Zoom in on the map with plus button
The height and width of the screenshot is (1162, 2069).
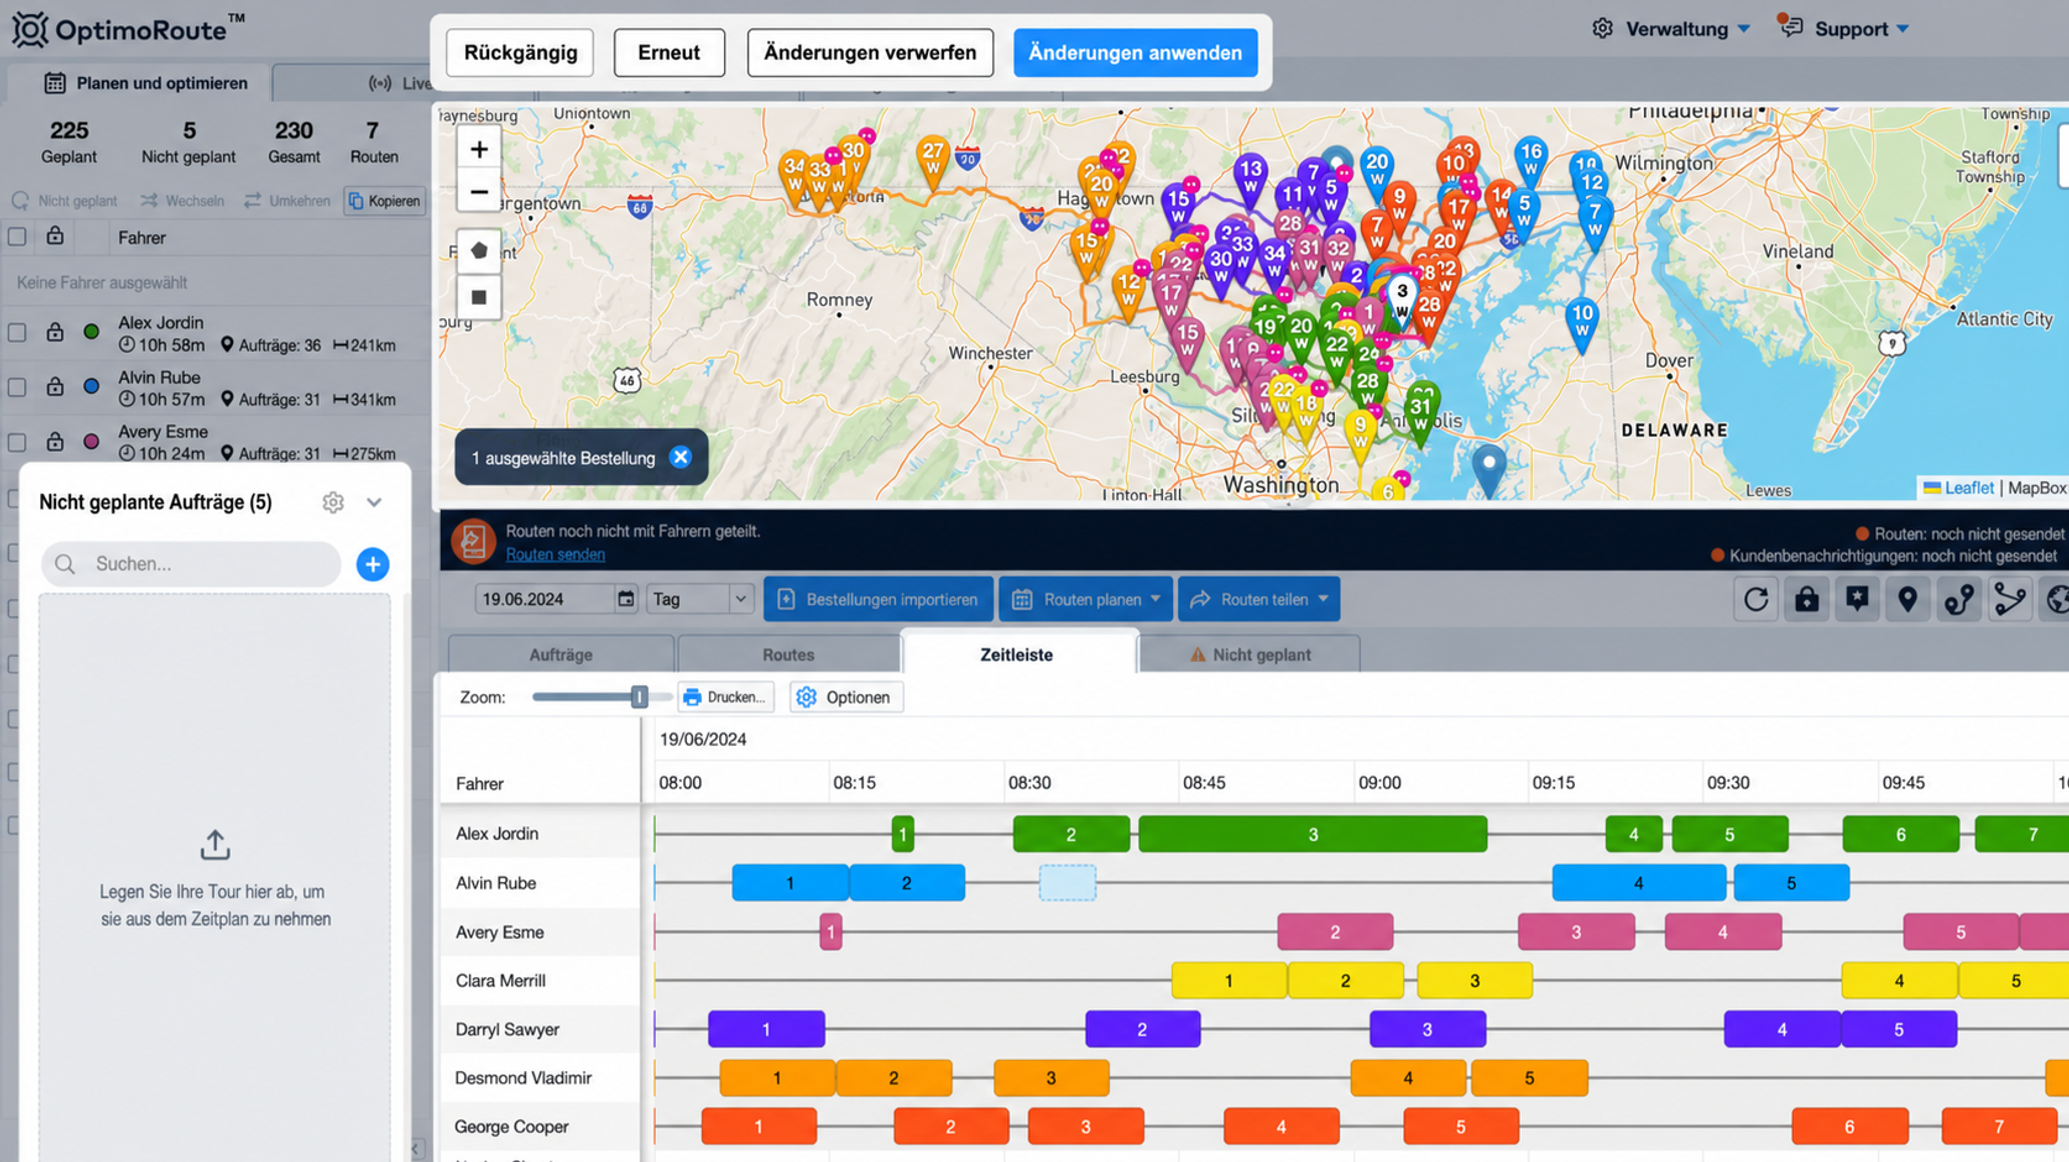coord(479,149)
